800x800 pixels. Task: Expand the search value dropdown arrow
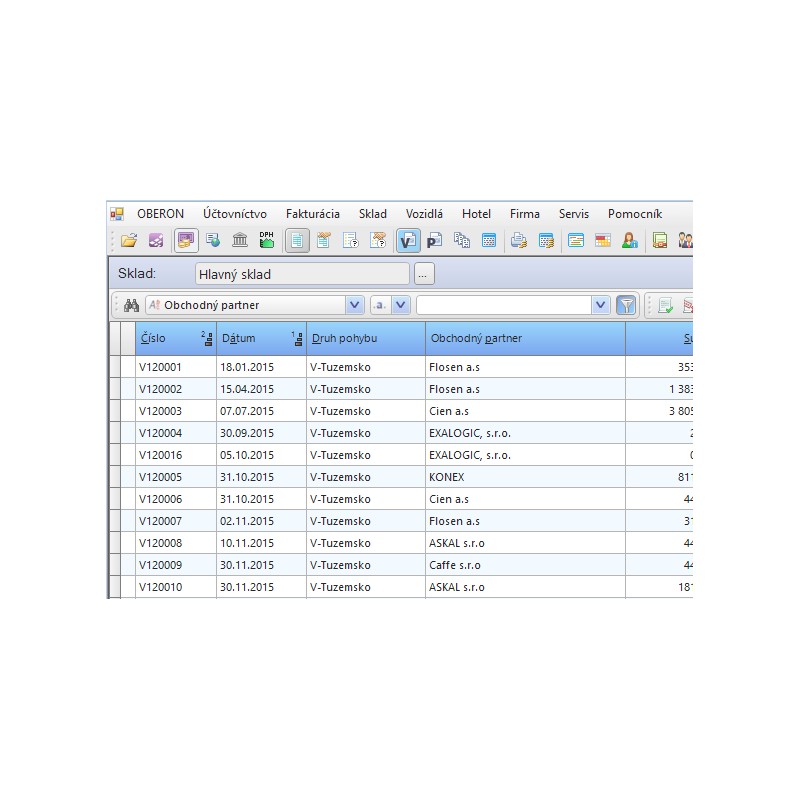pos(601,305)
